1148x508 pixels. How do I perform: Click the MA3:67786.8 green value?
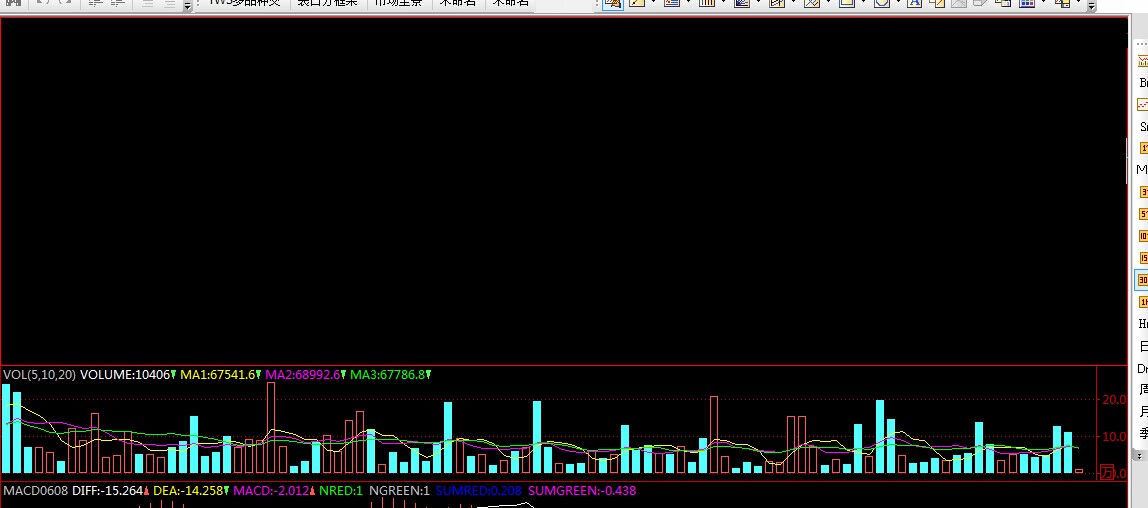[x=387, y=375]
